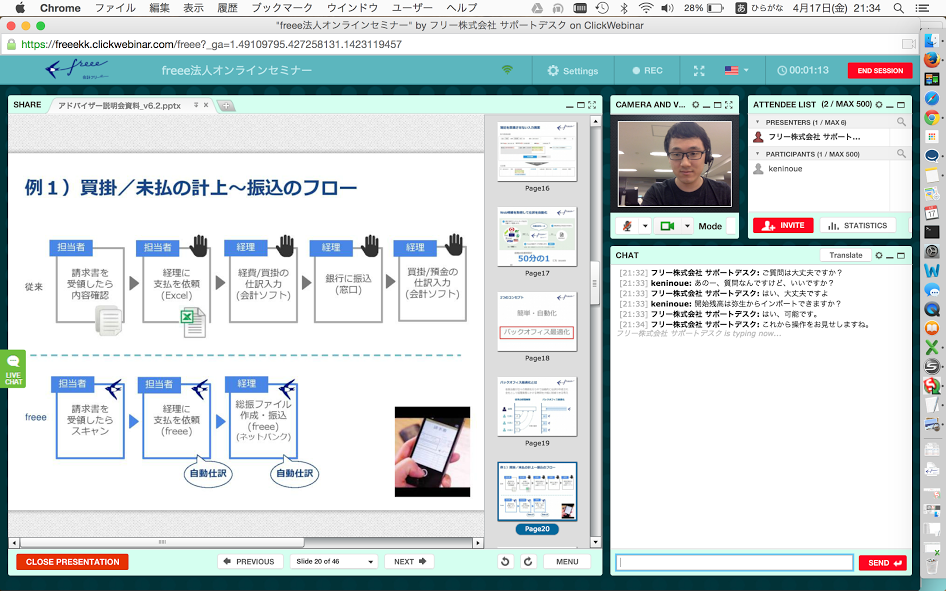Image resolution: width=946 pixels, height=591 pixels.
Task: Add new share tab with plus
Action: [x=226, y=106]
